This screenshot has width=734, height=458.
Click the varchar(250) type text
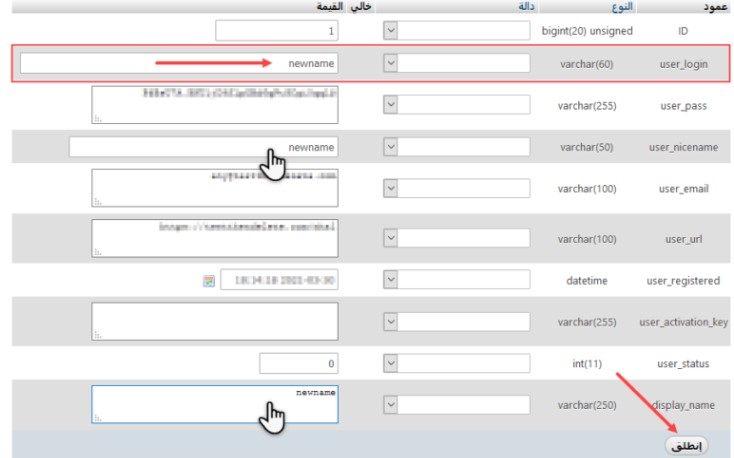pyautogui.click(x=587, y=406)
